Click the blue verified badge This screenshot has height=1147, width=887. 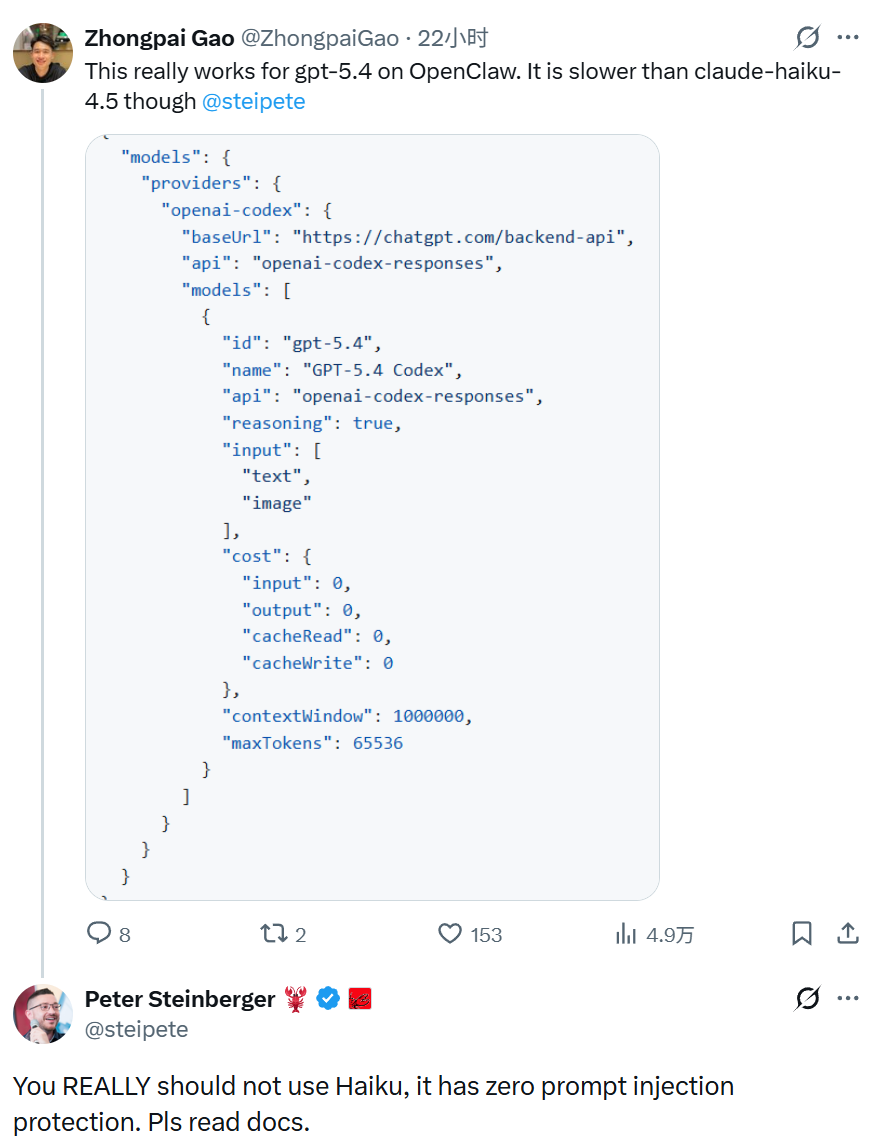click(328, 999)
